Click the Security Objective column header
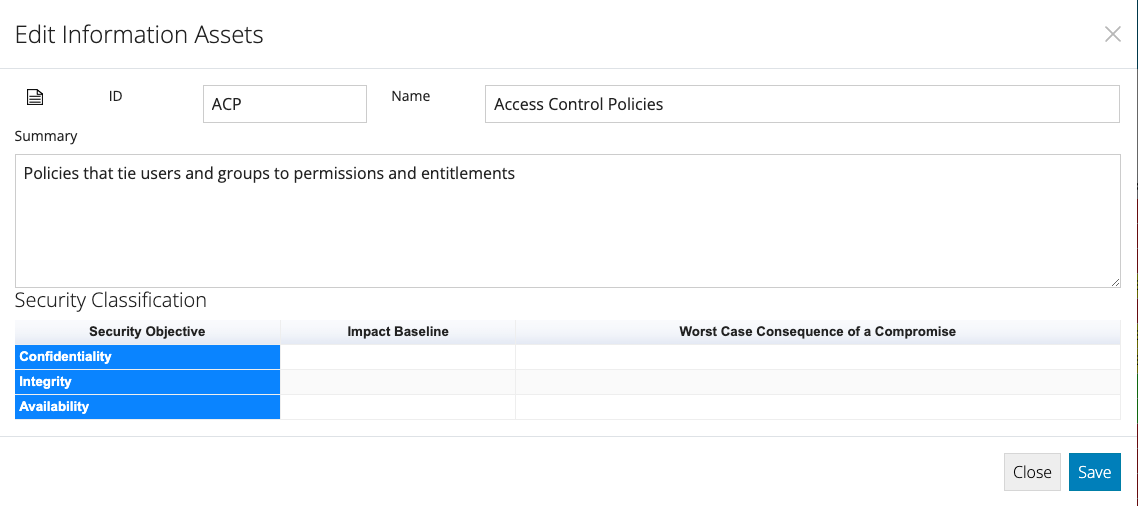Screen dimensions: 1138x506 tap(147, 332)
